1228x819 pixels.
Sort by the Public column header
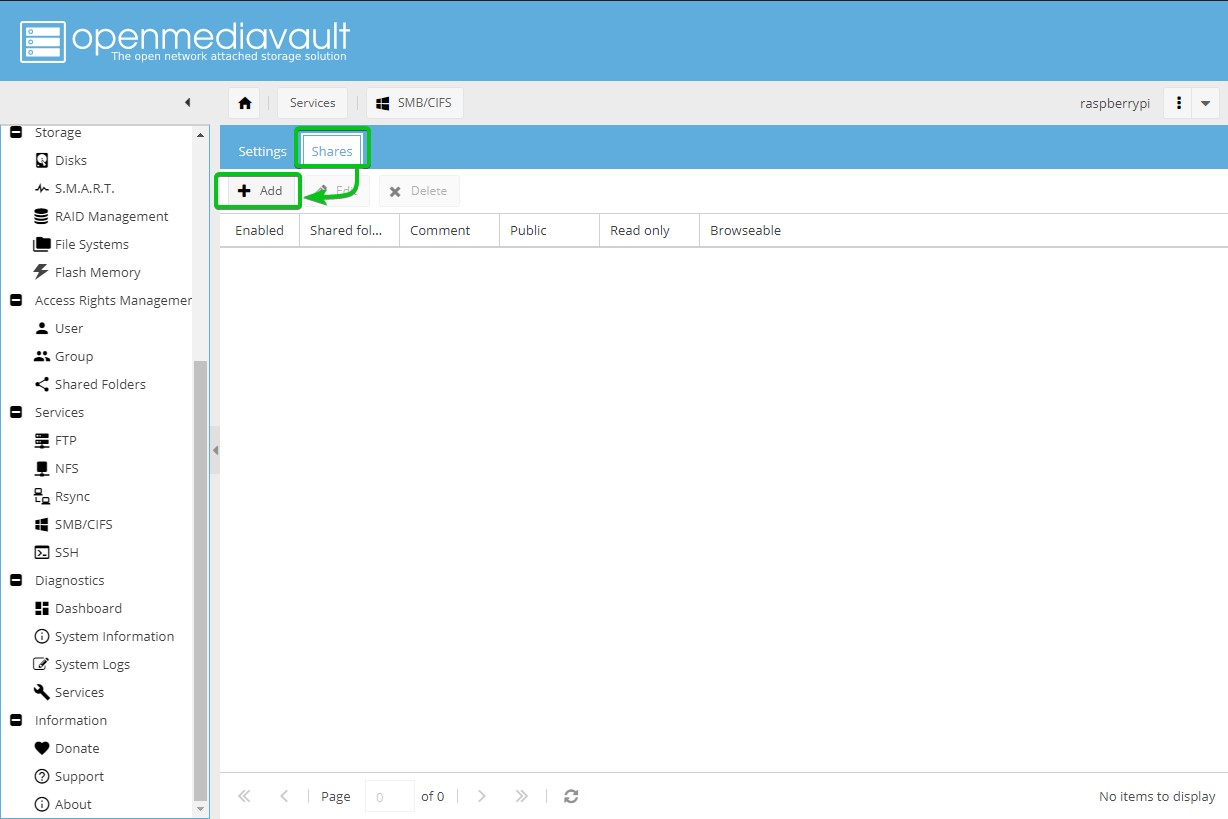pyautogui.click(x=549, y=230)
